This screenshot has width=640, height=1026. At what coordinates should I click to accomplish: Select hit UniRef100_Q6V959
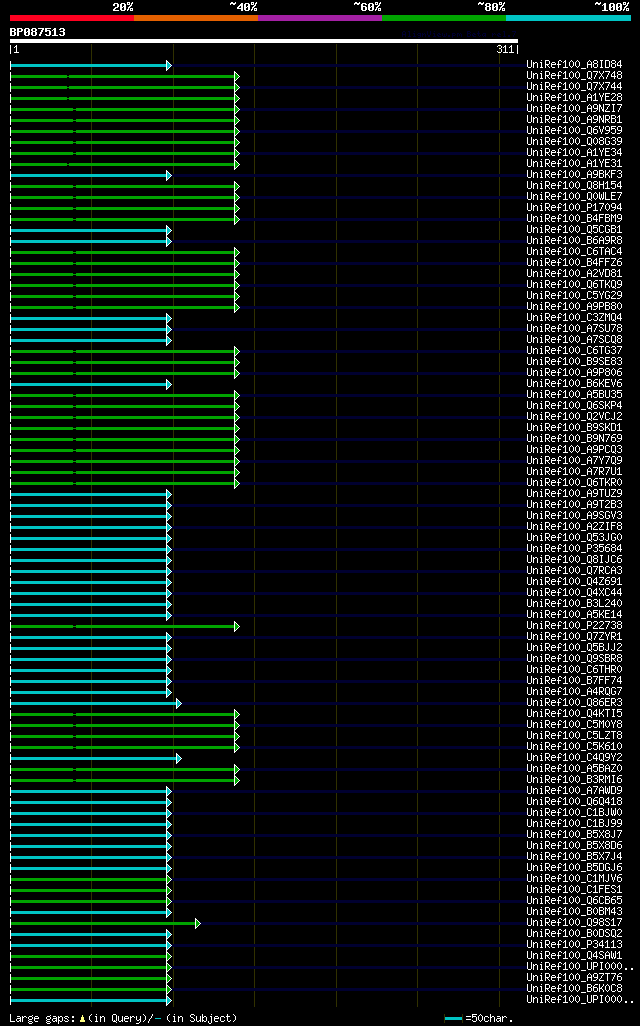coord(574,131)
